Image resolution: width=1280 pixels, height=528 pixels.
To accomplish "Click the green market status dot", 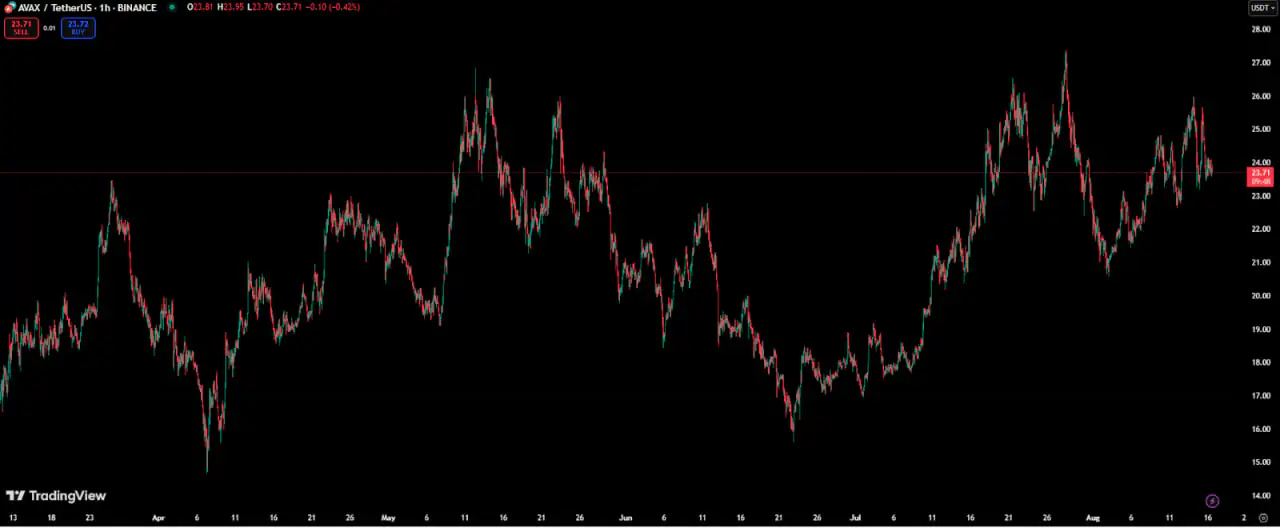I will 172,7.
